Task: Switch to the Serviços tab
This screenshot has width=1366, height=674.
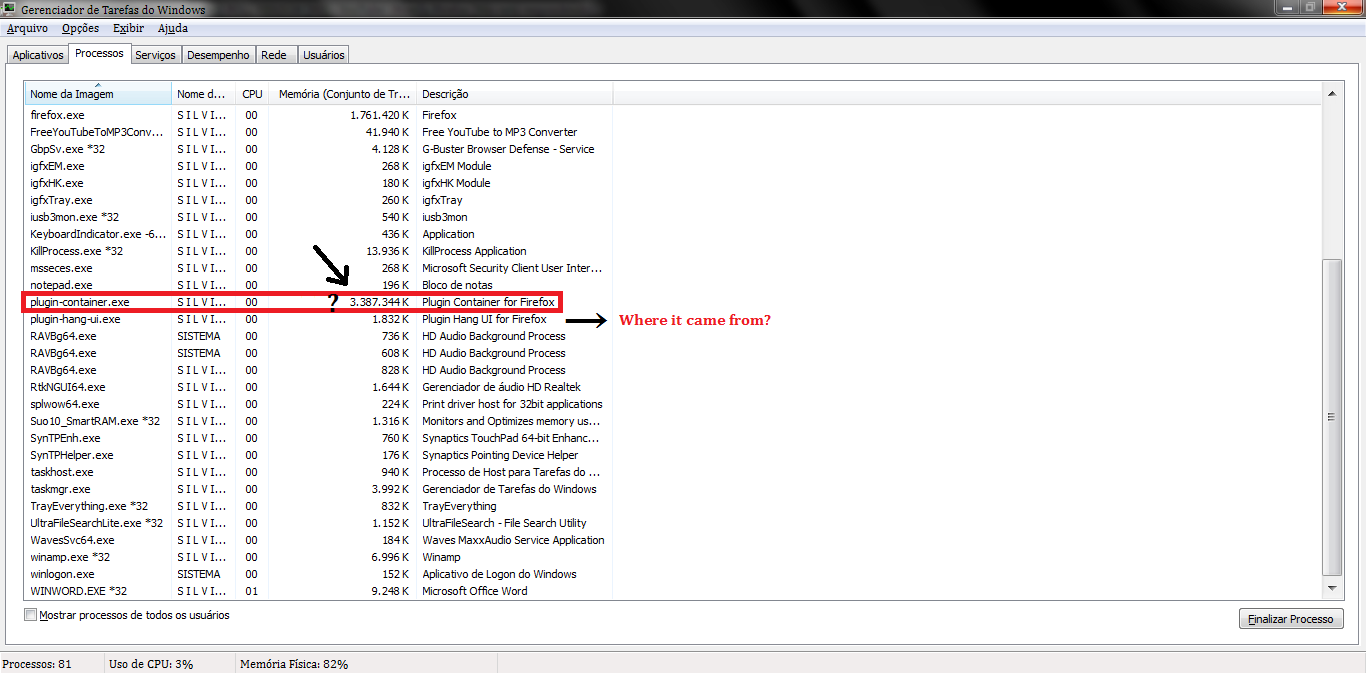Action: pos(155,55)
